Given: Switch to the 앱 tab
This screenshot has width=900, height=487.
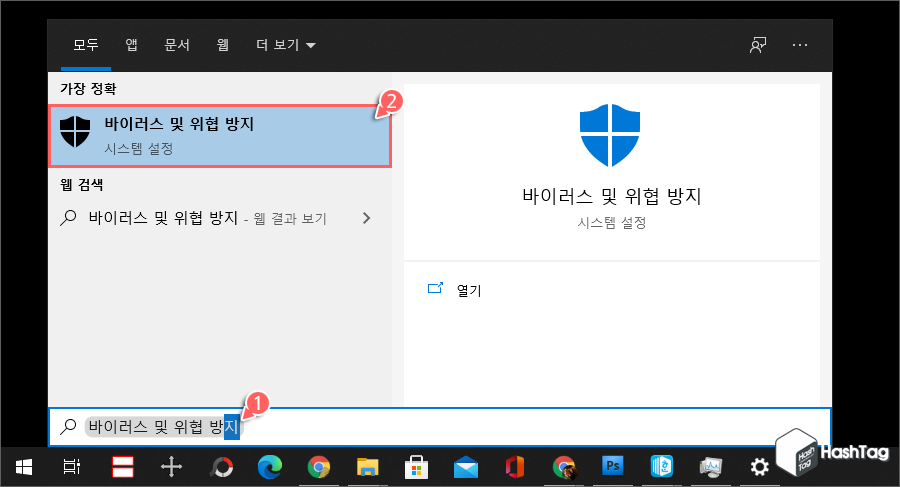Looking at the screenshot, I should pyautogui.click(x=131, y=45).
